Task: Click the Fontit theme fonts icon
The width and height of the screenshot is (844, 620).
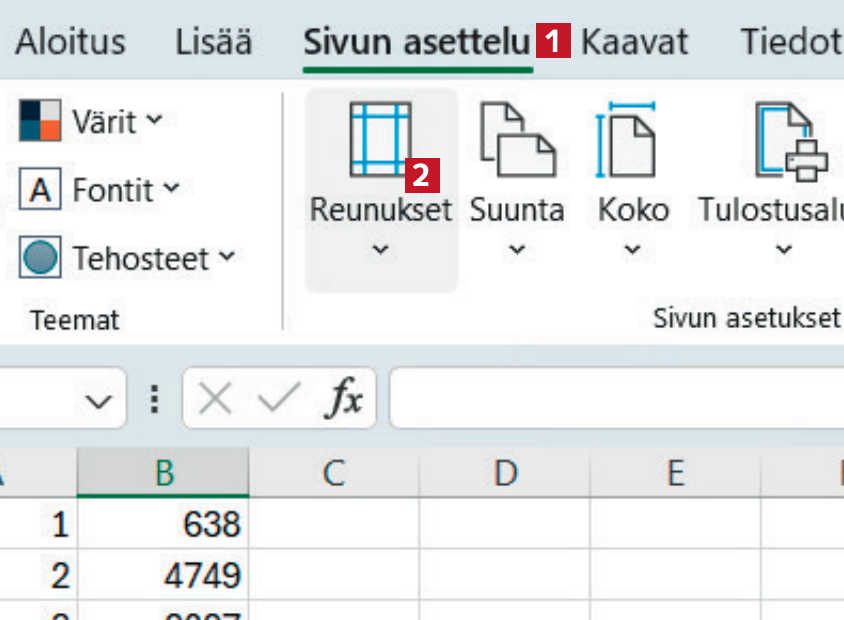Action: (41, 189)
